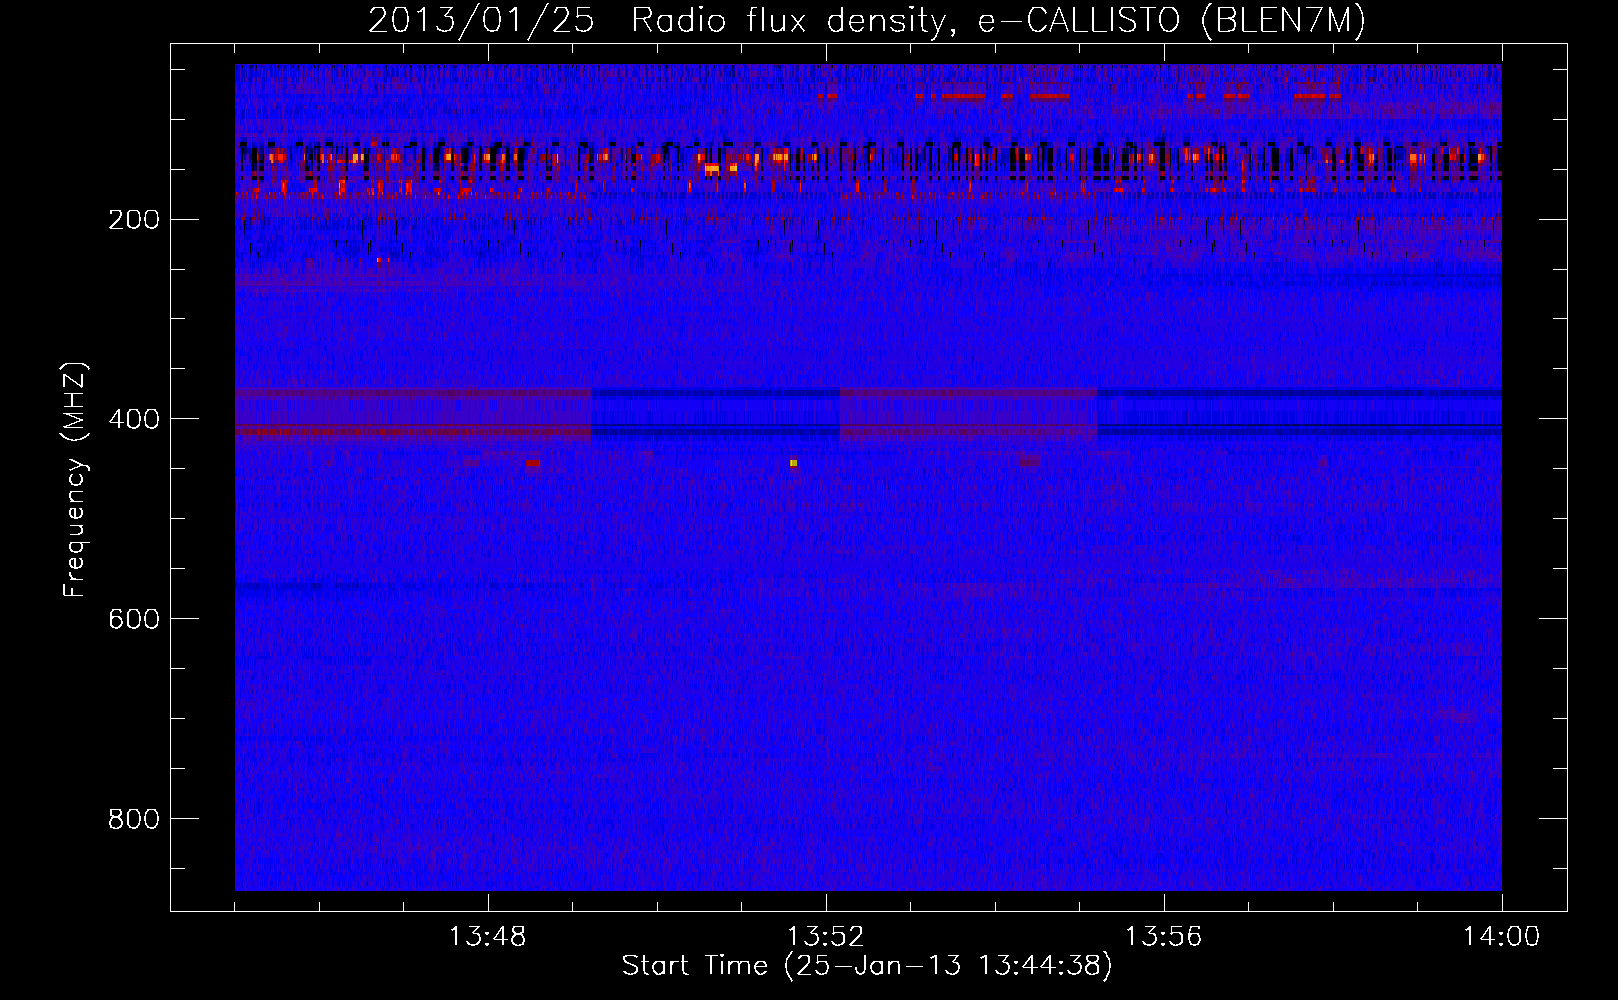This screenshot has width=1618, height=1000.
Task: Click the 600 frequency tick label
Action: coord(133,620)
